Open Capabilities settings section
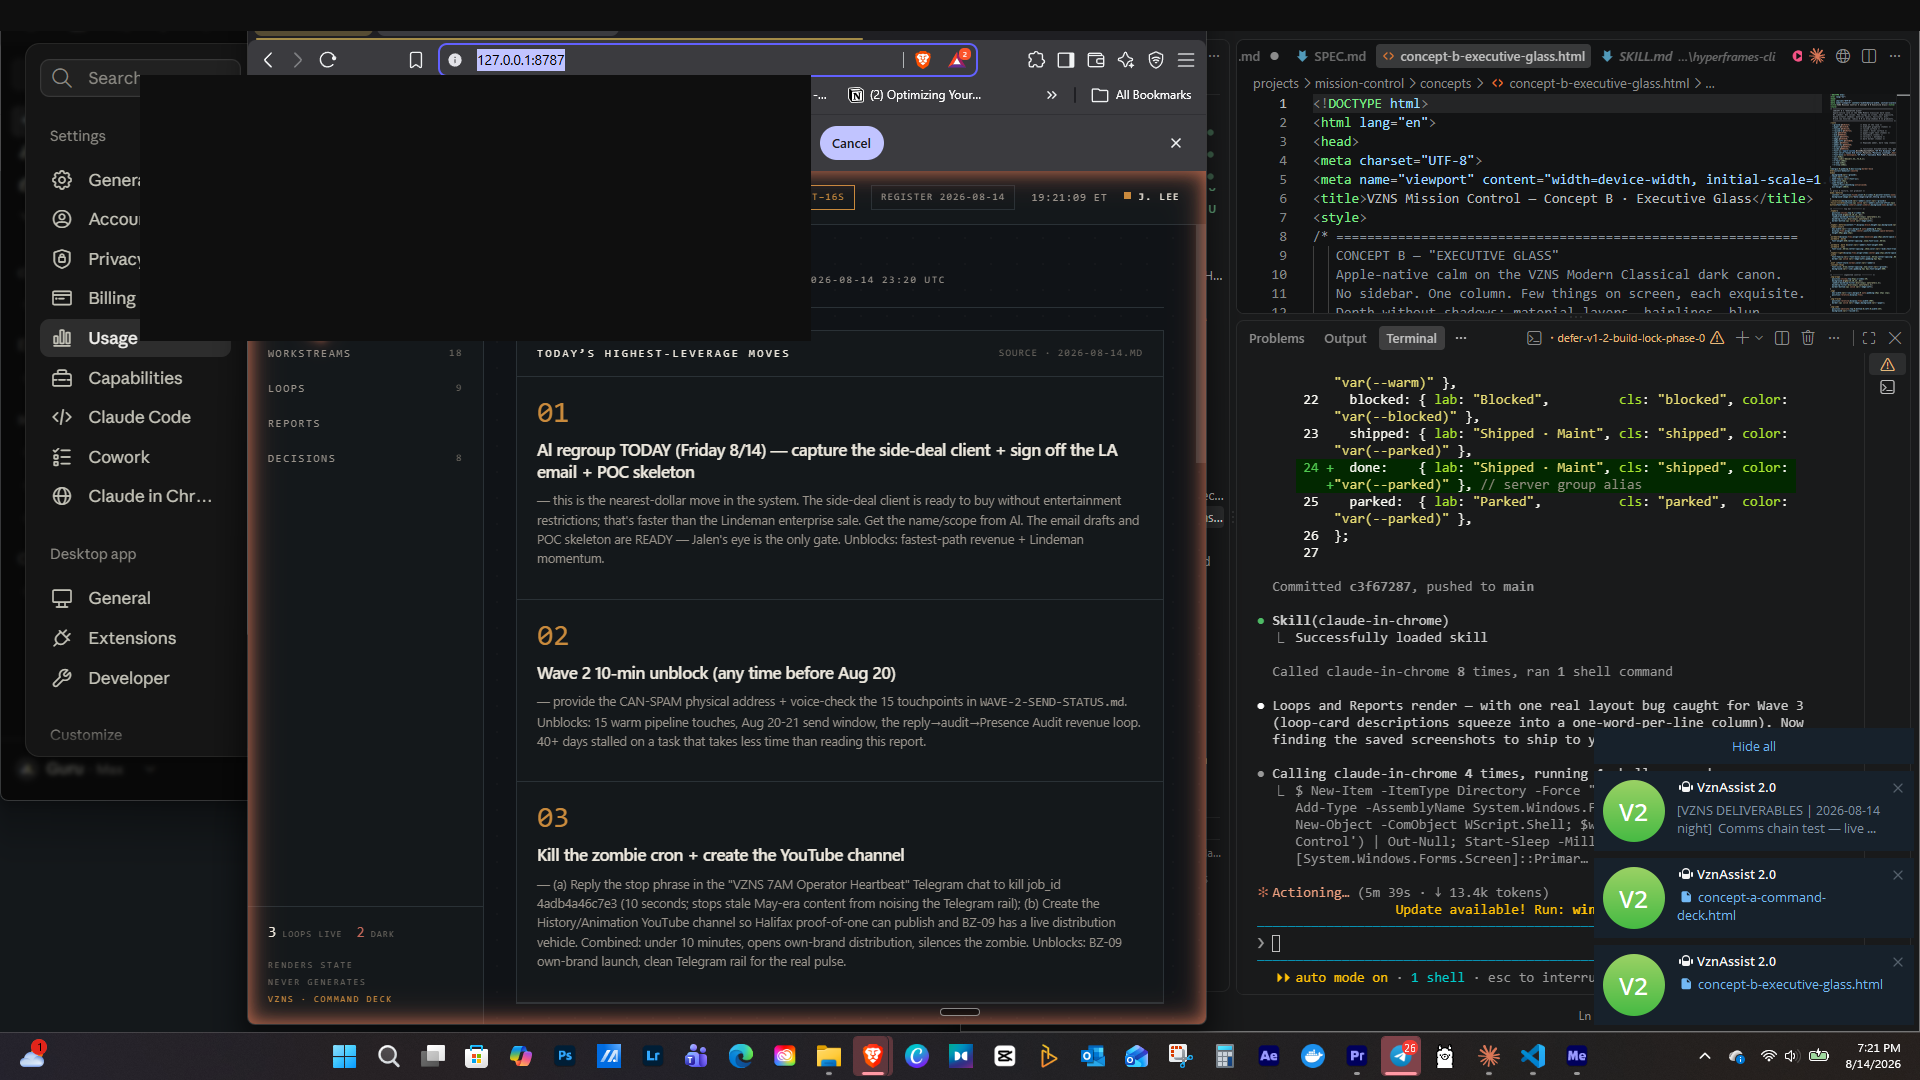Viewport: 1920px width, 1080px height. pyautogui.click(x=135, y=378)
